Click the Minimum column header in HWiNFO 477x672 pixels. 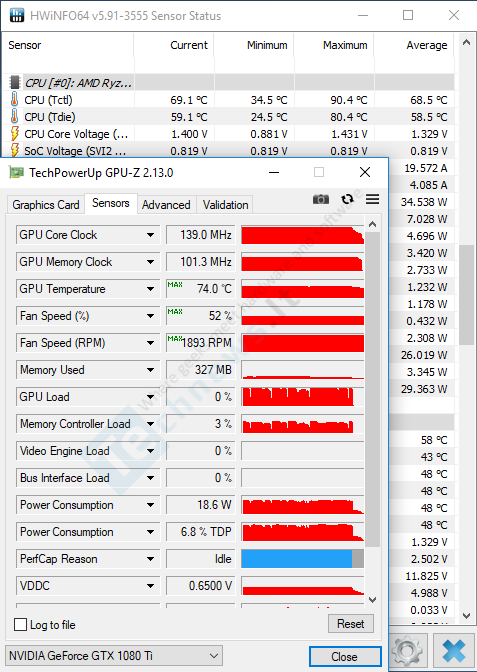[x=254, y=45]
